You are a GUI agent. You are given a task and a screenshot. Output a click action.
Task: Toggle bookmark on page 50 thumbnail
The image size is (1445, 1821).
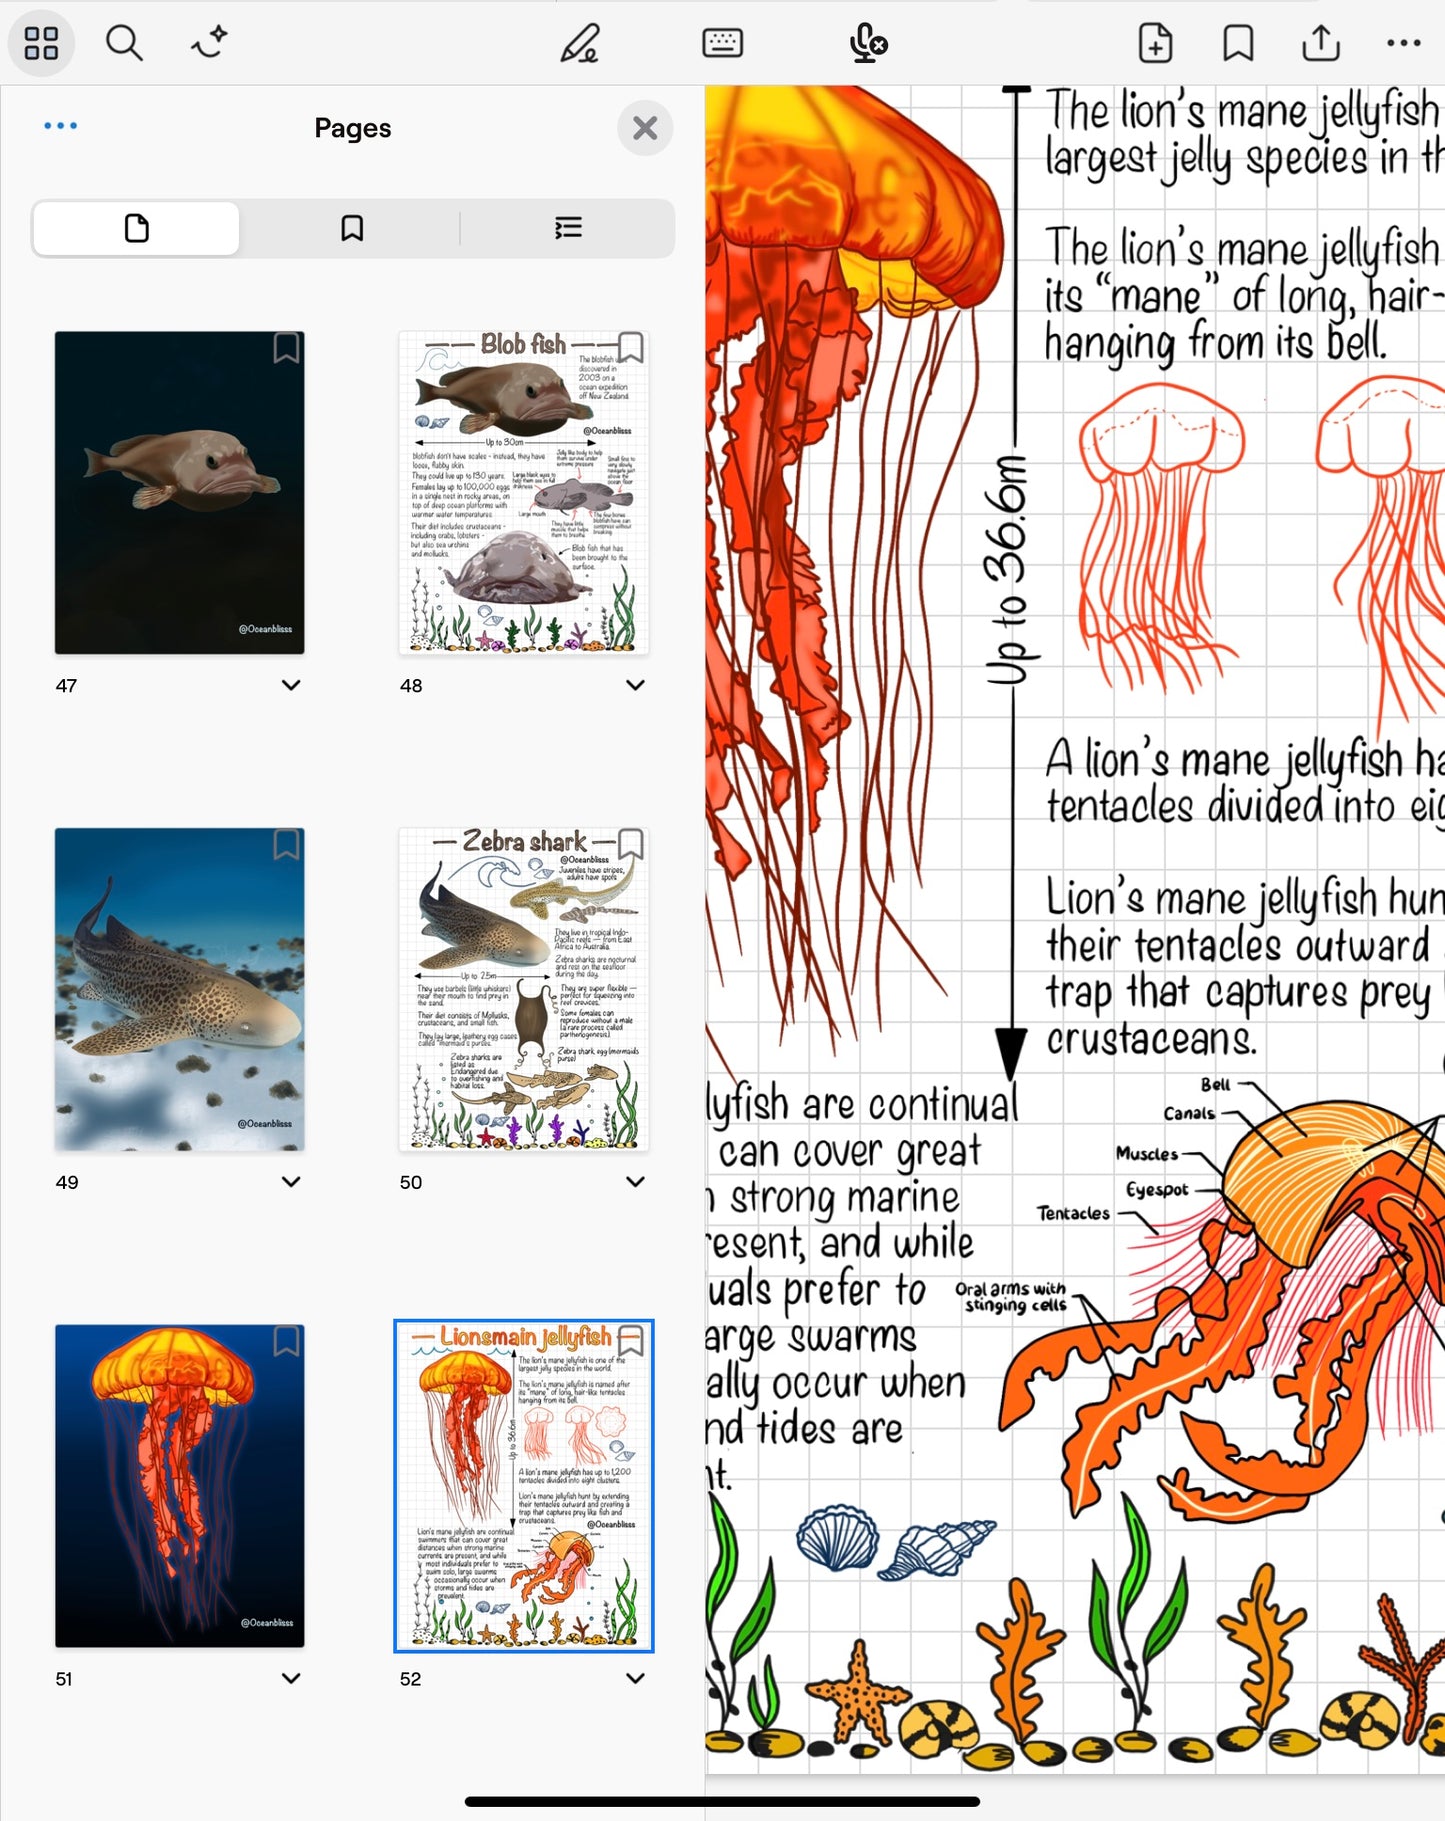[x=630, y=844]
